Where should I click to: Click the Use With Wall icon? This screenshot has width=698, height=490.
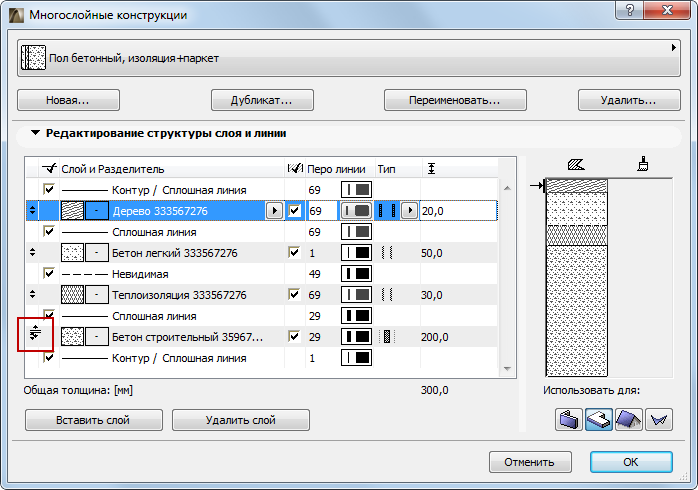click(x=568, y=420)
